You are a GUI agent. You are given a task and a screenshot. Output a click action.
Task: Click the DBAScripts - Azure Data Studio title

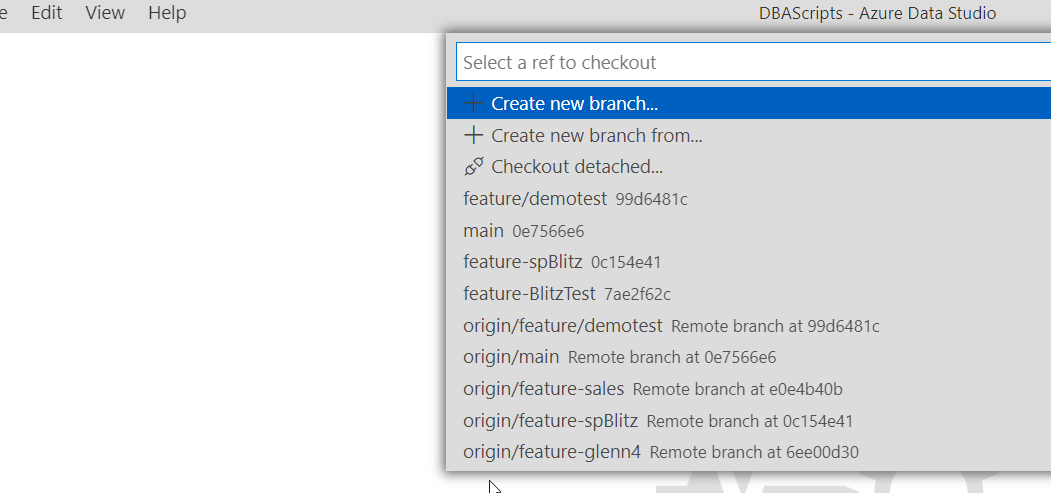click(x=877, y=13)
